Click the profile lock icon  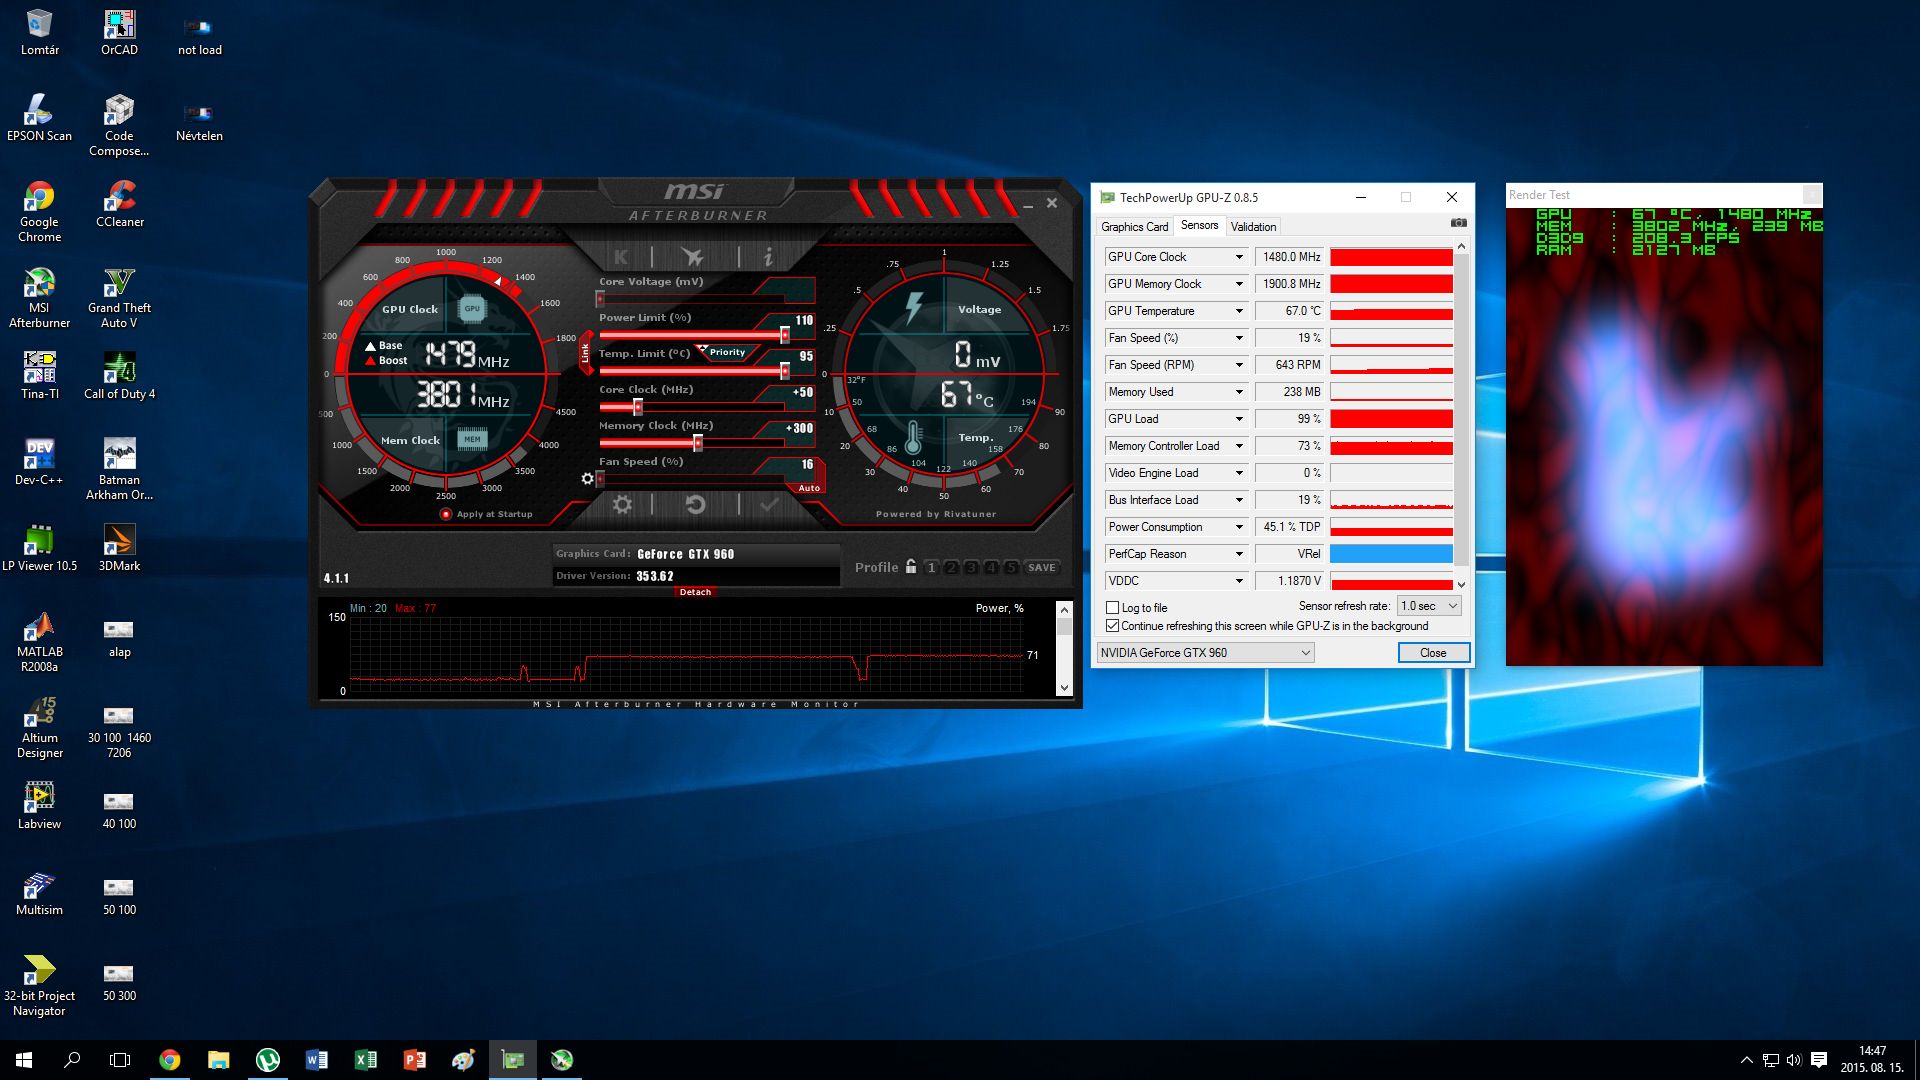tap(911, 566)
